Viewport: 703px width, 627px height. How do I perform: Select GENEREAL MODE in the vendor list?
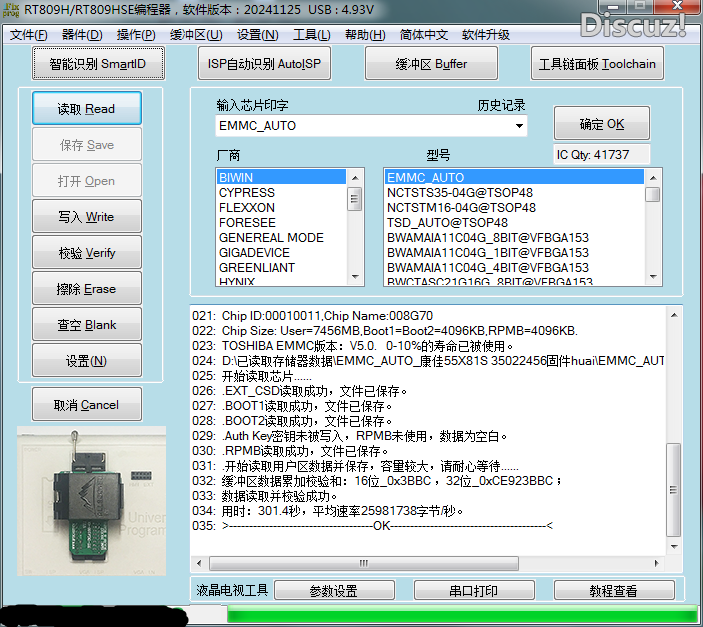pyautogui.click(x=281, y=237)
